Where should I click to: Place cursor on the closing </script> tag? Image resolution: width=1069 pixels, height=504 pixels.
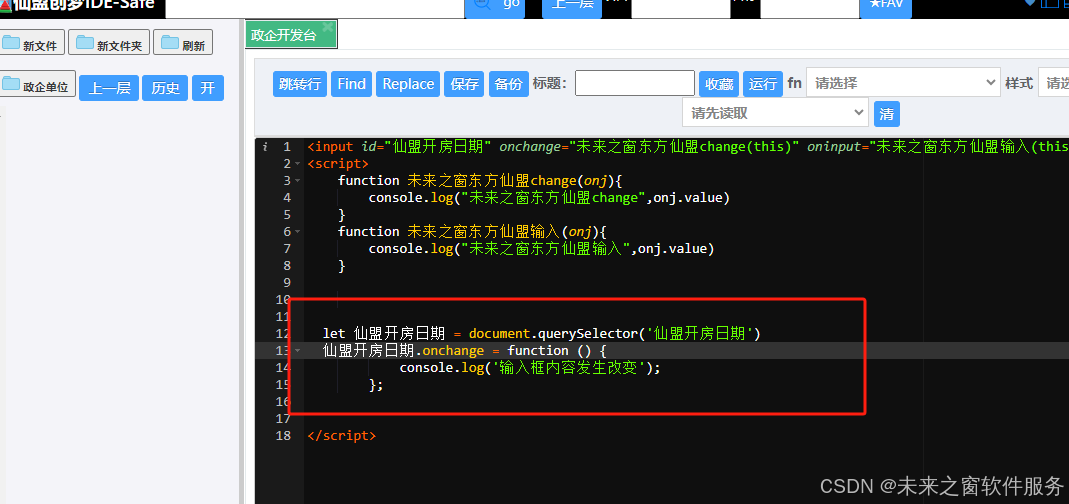342,436
